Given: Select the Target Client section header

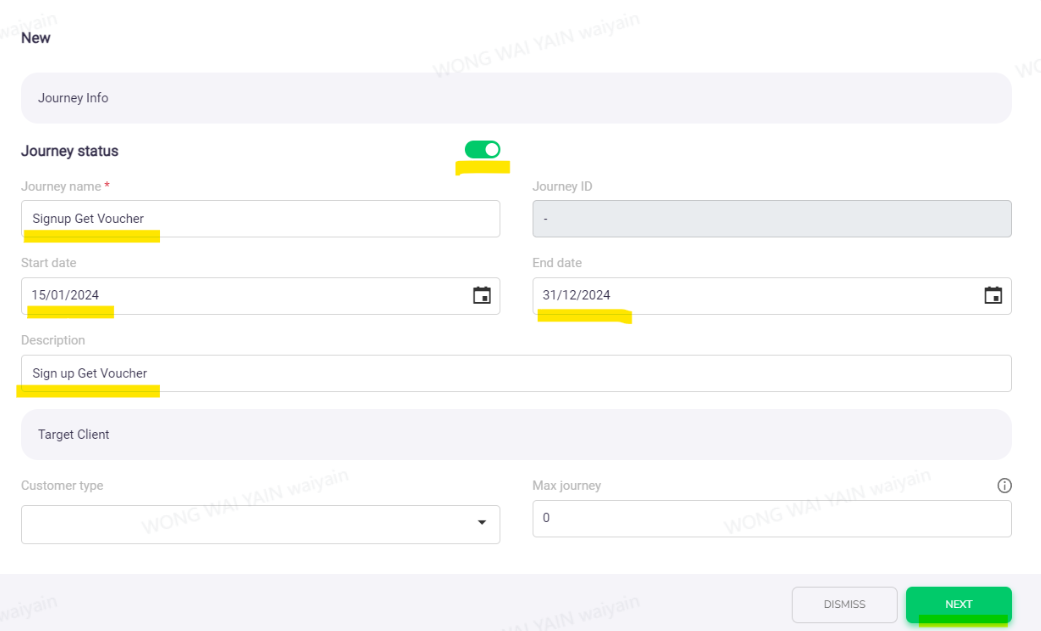Looking at the screenshot, I should click(65, 434).
